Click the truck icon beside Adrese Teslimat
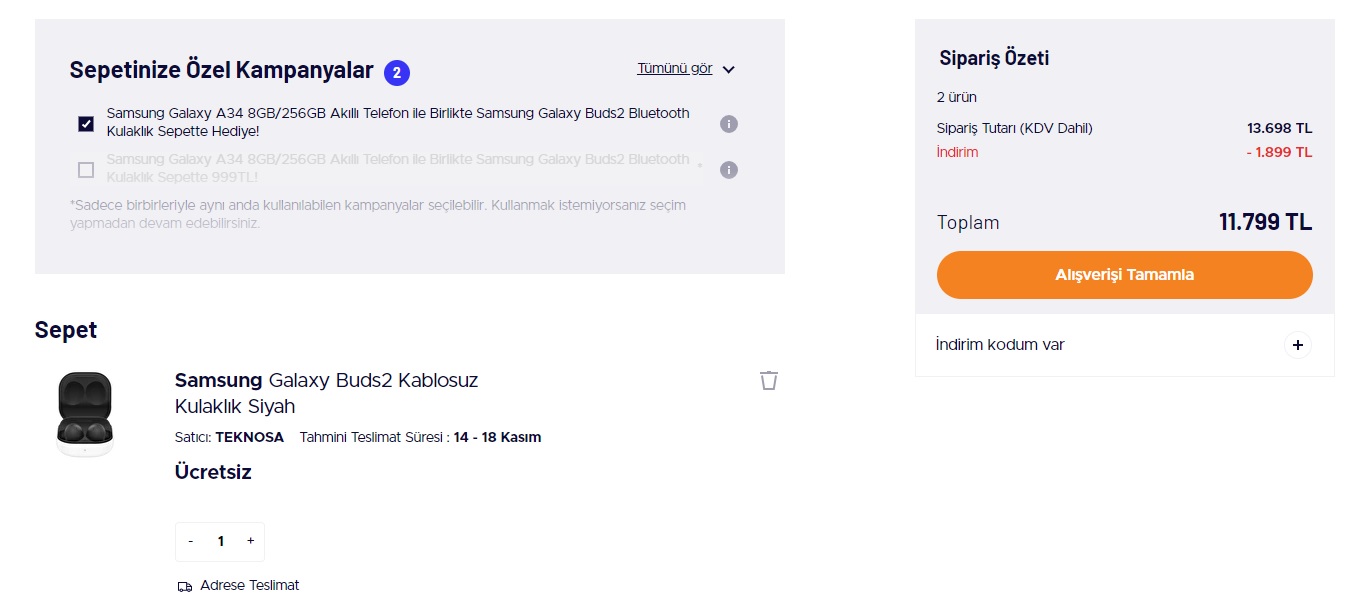 tap(184, 586)
